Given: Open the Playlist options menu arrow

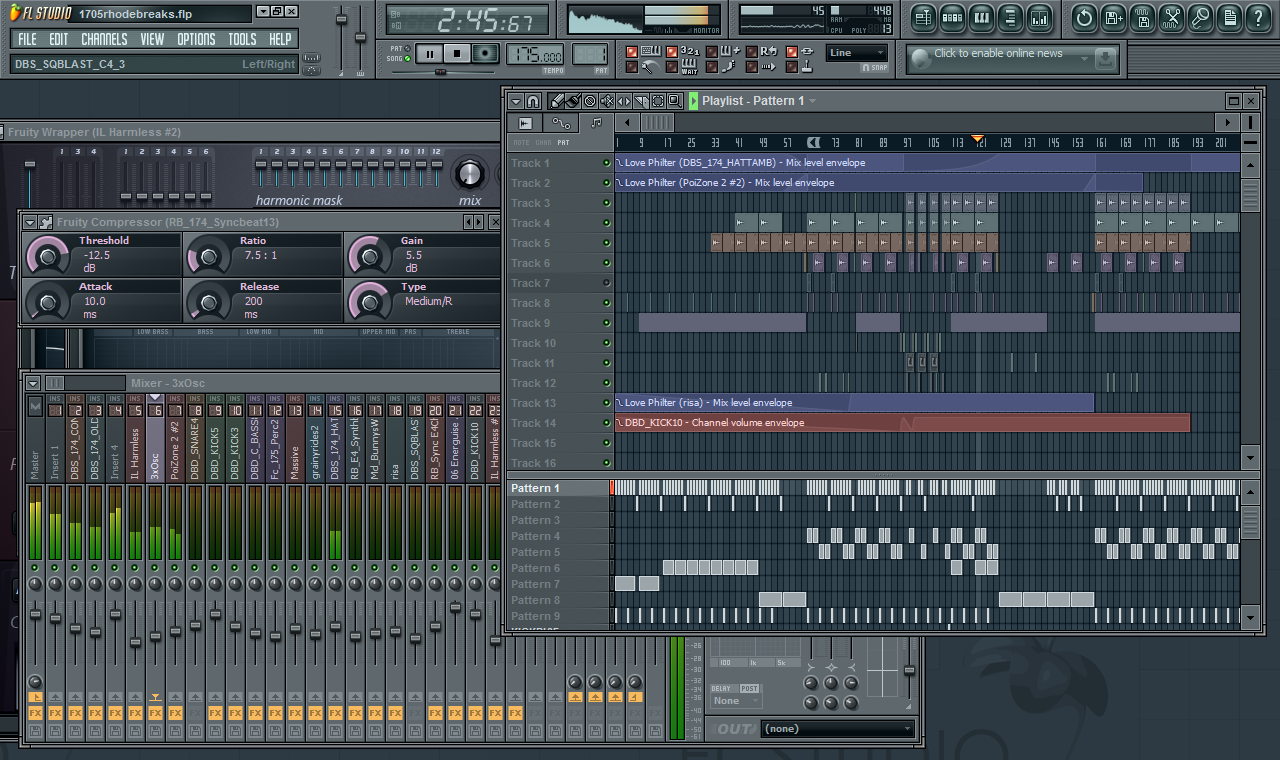Looking at the screenshot, I should (515, 101).
